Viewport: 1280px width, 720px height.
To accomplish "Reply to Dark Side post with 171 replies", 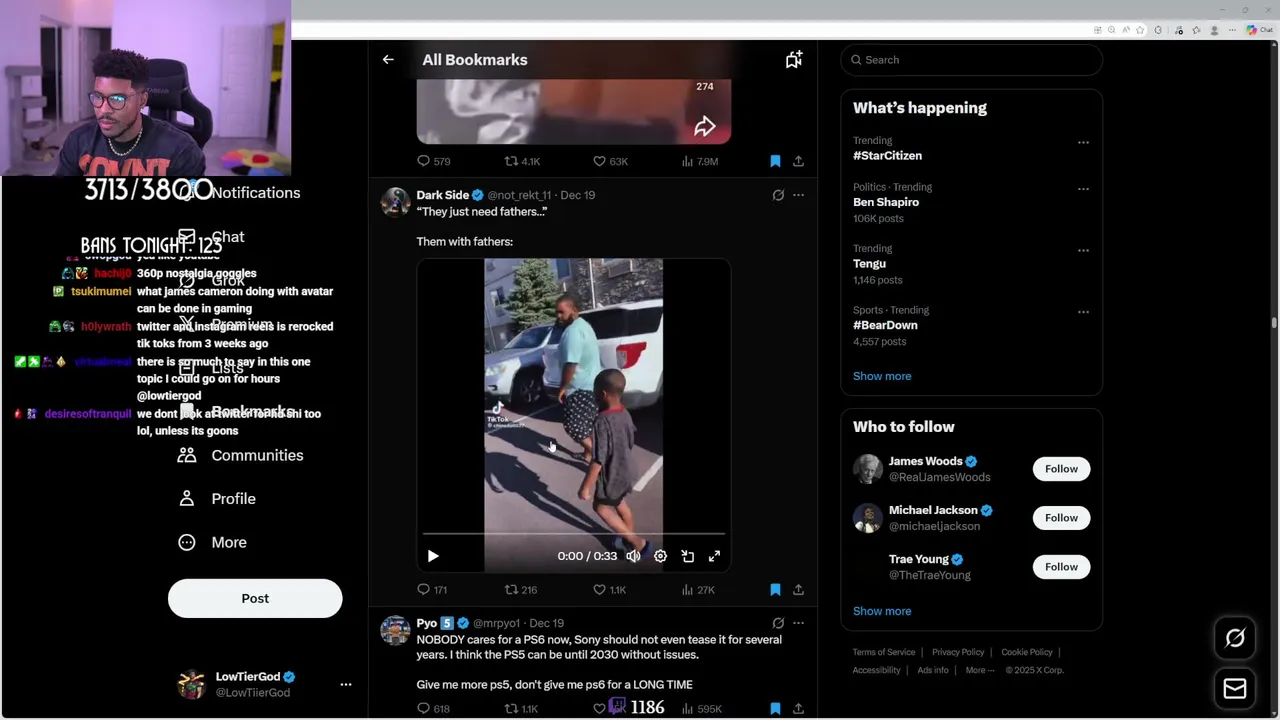I will 432,590.
